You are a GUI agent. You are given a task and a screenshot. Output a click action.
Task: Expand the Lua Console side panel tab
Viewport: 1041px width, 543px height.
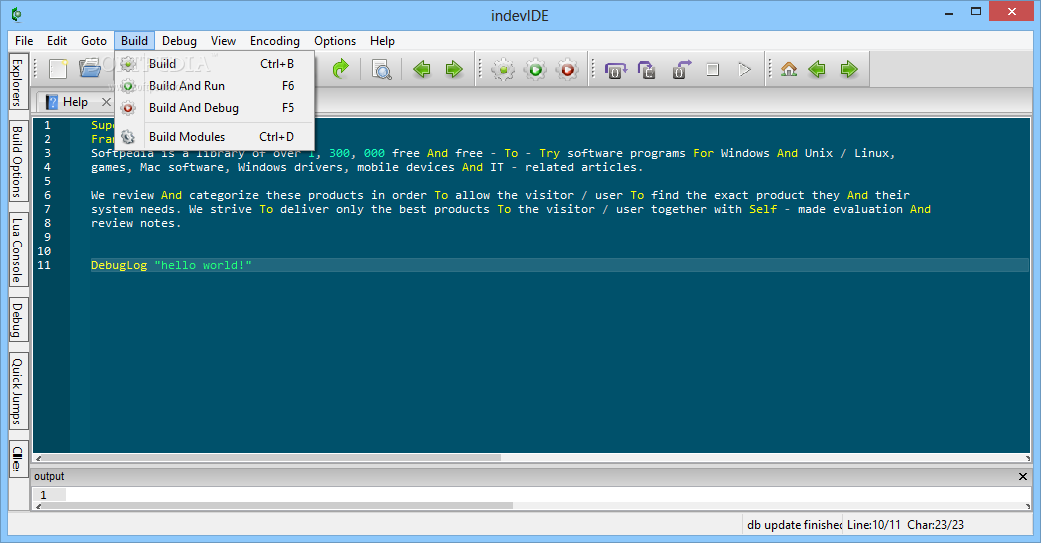(18, 250)
